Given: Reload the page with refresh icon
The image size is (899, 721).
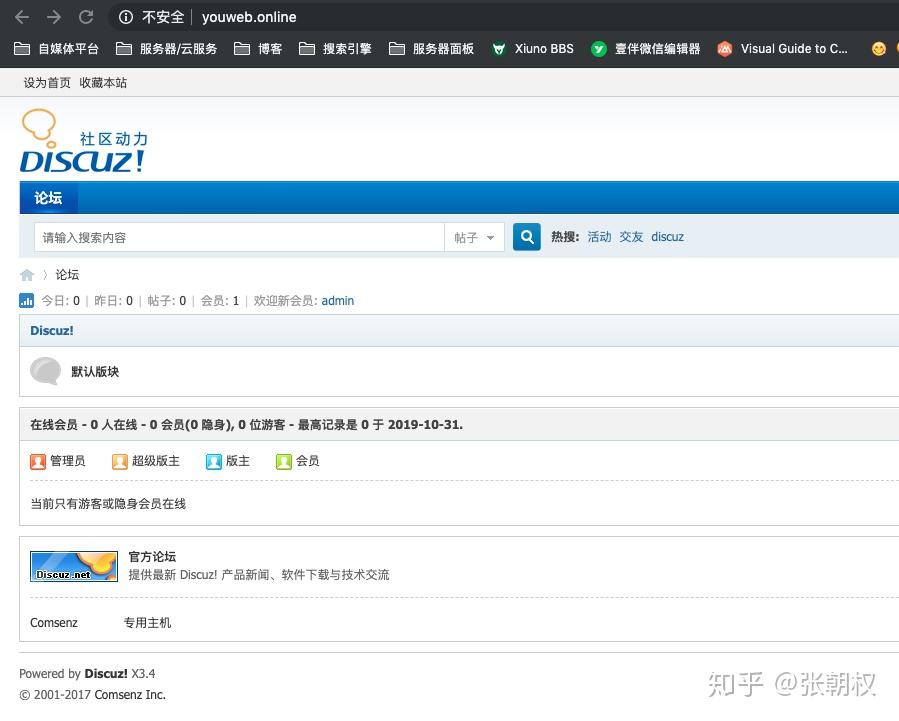Looking at the screenshot, I should 86,17.
